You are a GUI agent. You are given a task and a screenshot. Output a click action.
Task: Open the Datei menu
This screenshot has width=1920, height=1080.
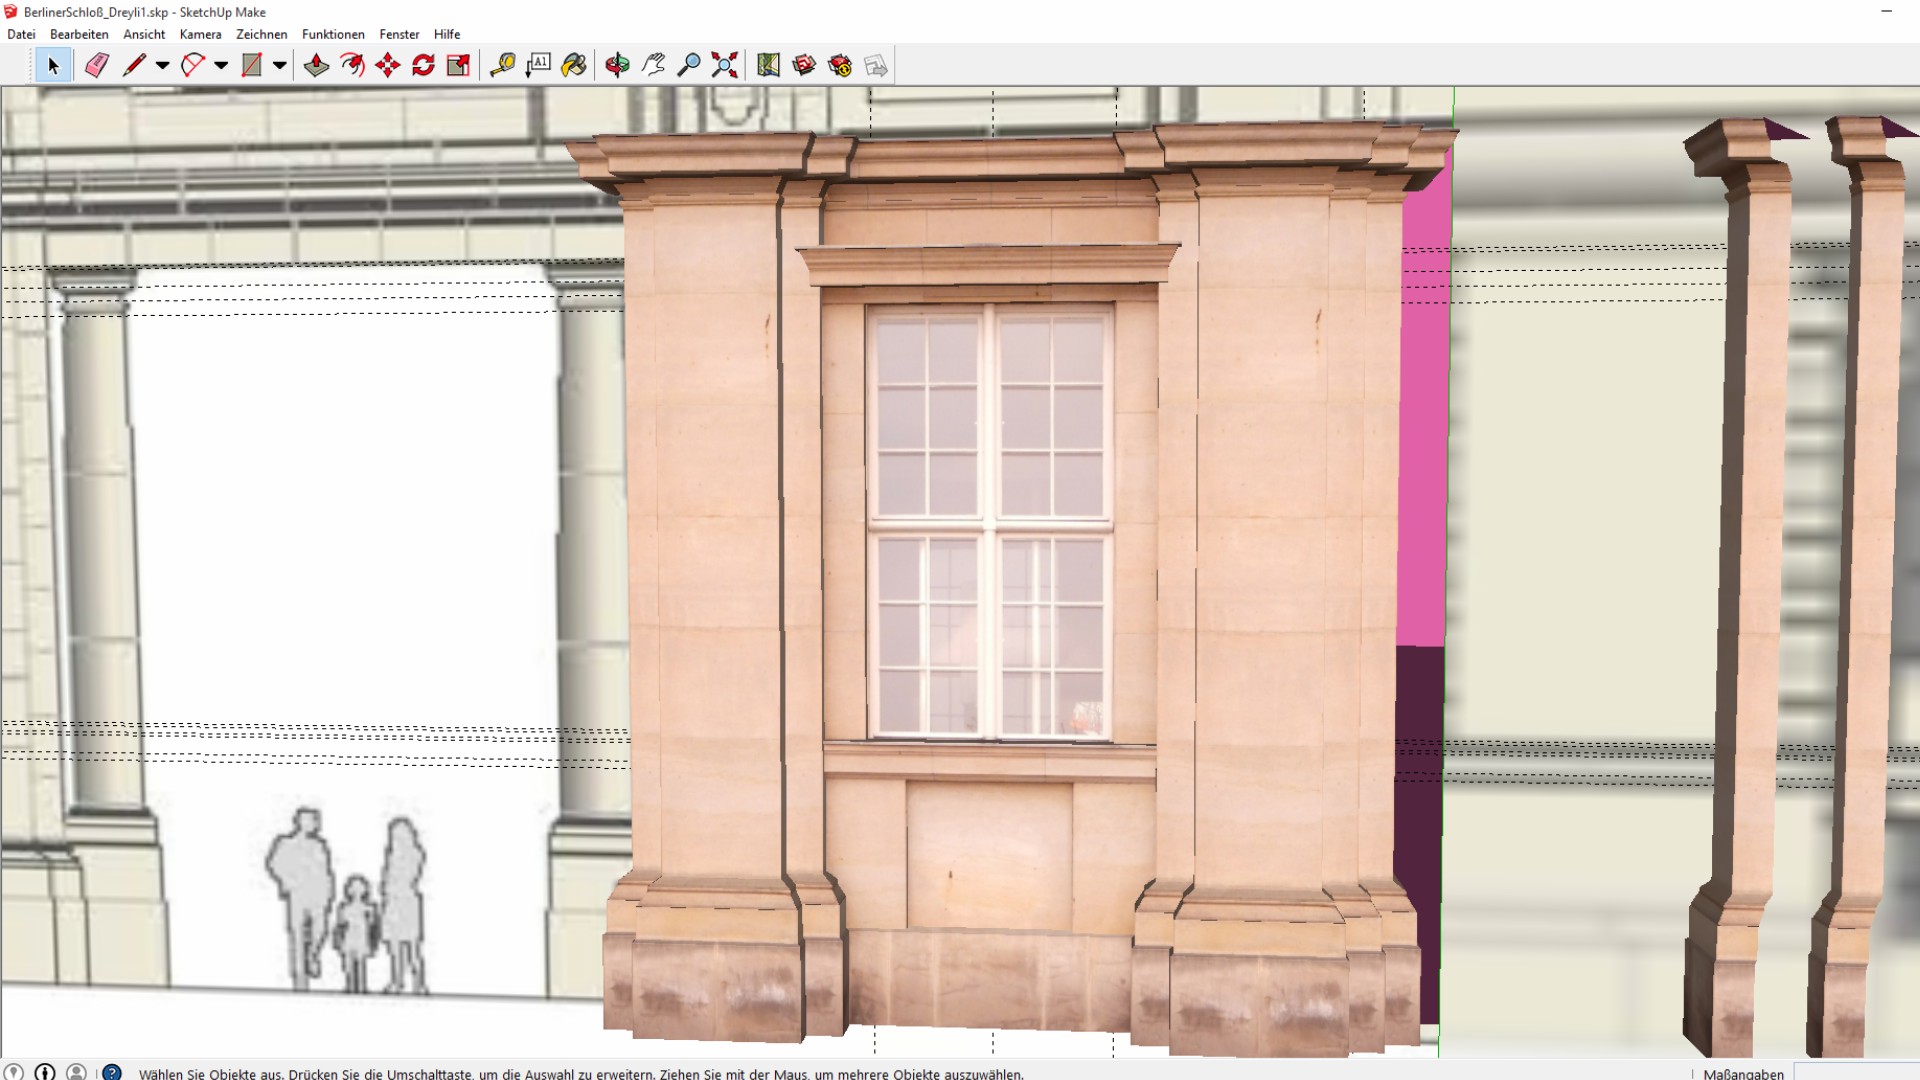21,34
